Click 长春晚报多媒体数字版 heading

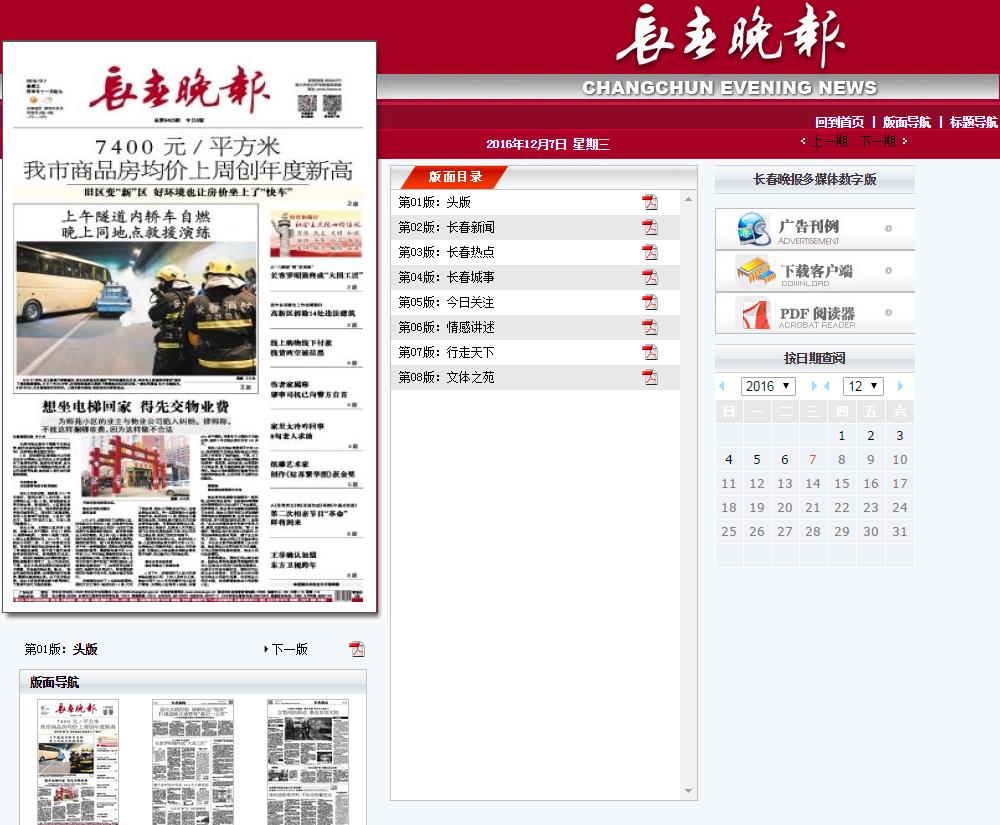pos(815,179)
